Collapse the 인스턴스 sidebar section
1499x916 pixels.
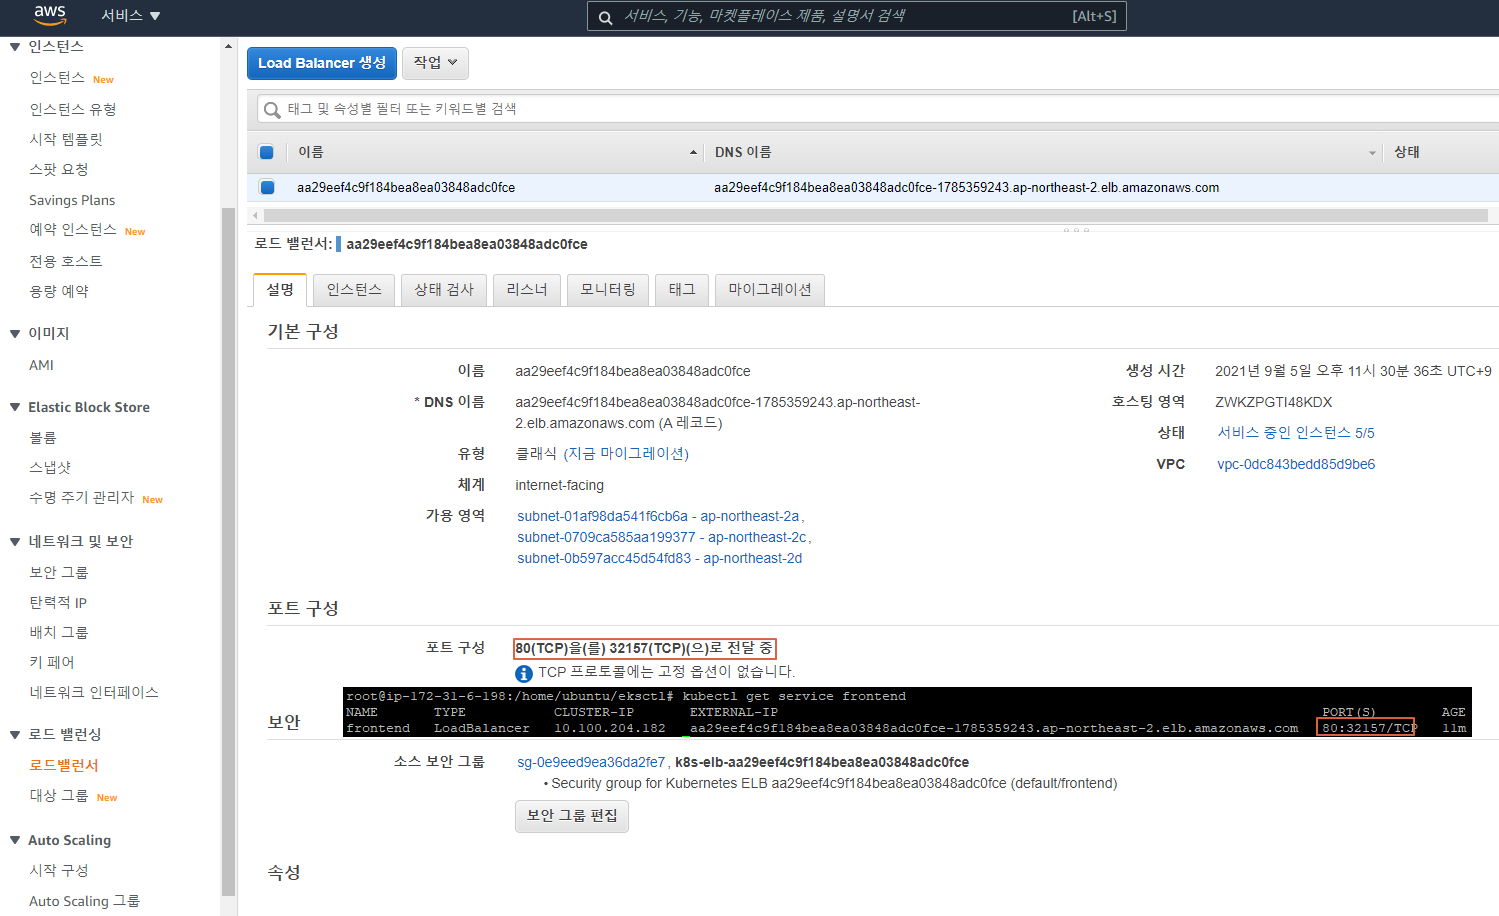[15, 47]
